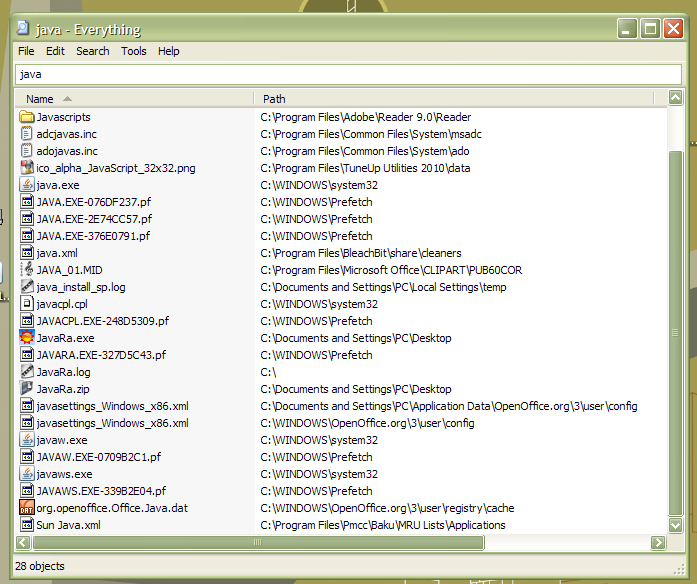Viewport: 697px width, 584px height.
Task: Open the File menu
Action: (26, 51)
